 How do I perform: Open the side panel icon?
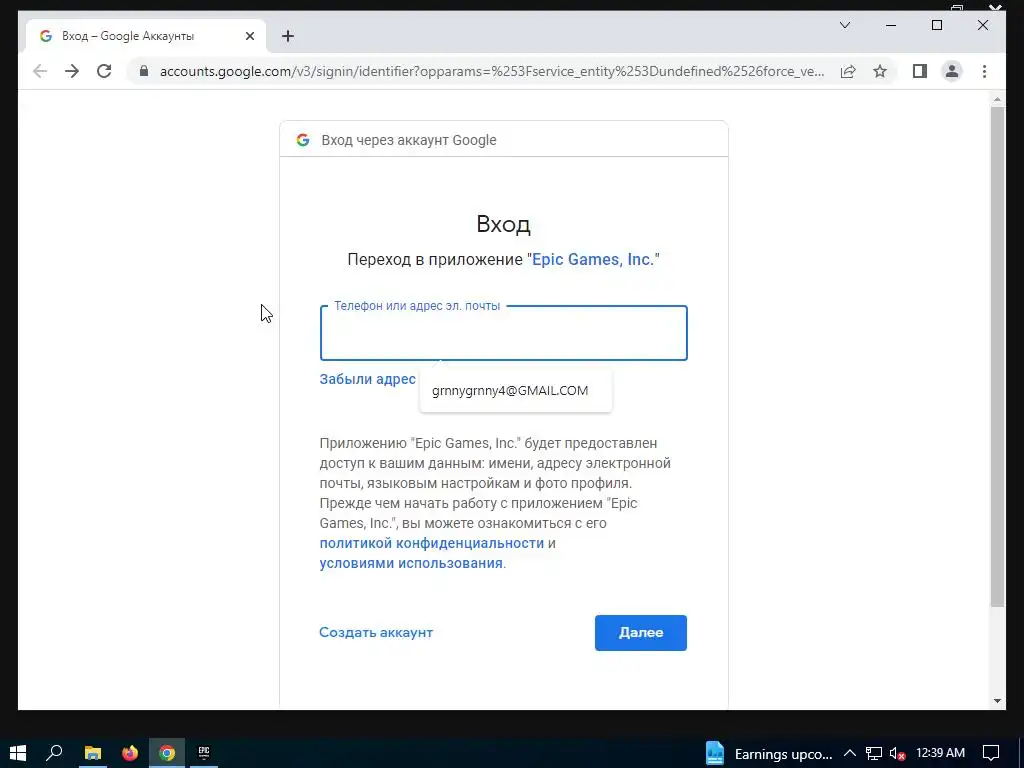[920, 71]
